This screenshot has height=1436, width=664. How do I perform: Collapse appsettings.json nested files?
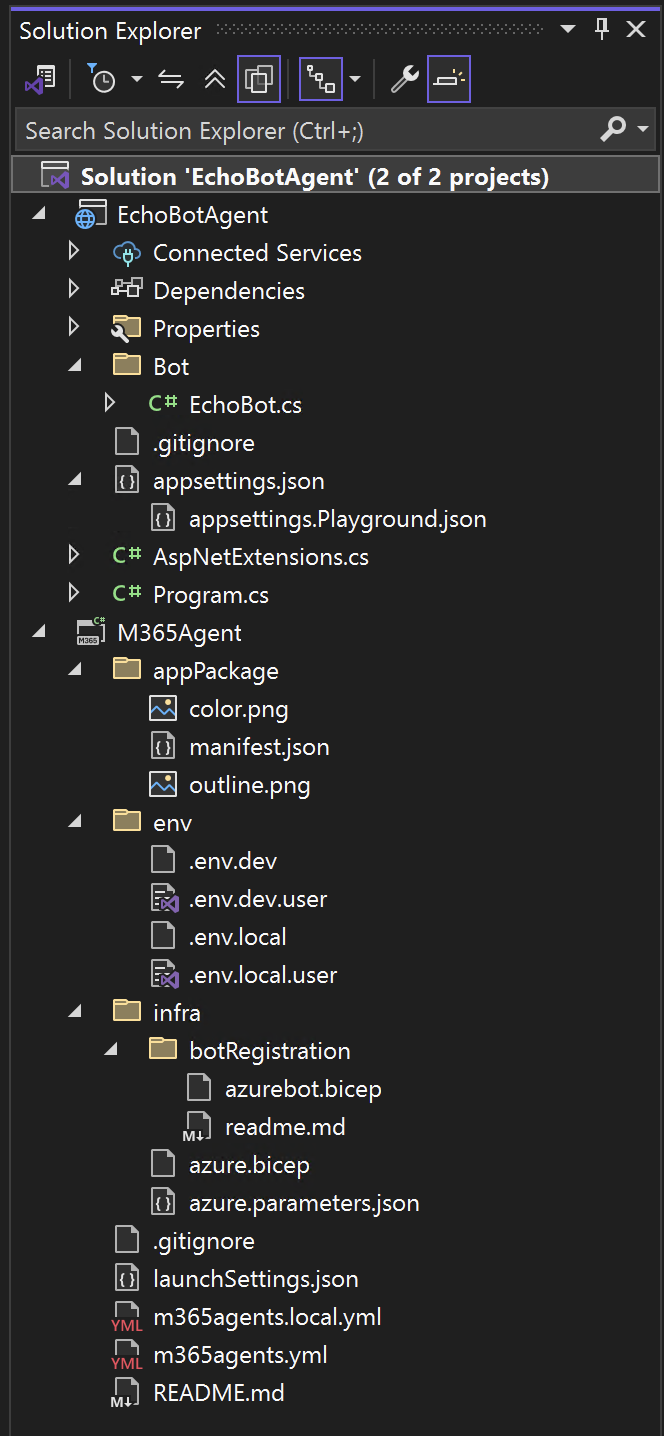(x=75, y=480)
